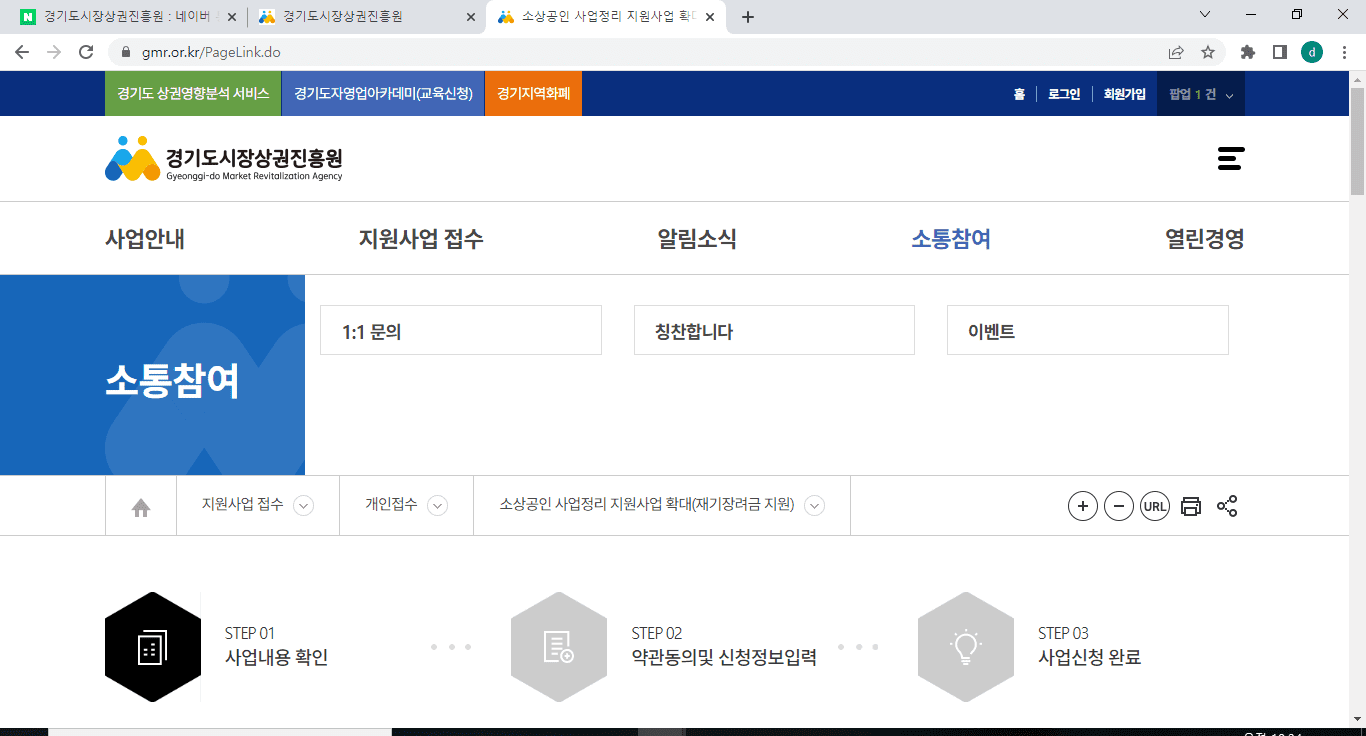Increase text size with plus icon

[x=1083, y=506]
